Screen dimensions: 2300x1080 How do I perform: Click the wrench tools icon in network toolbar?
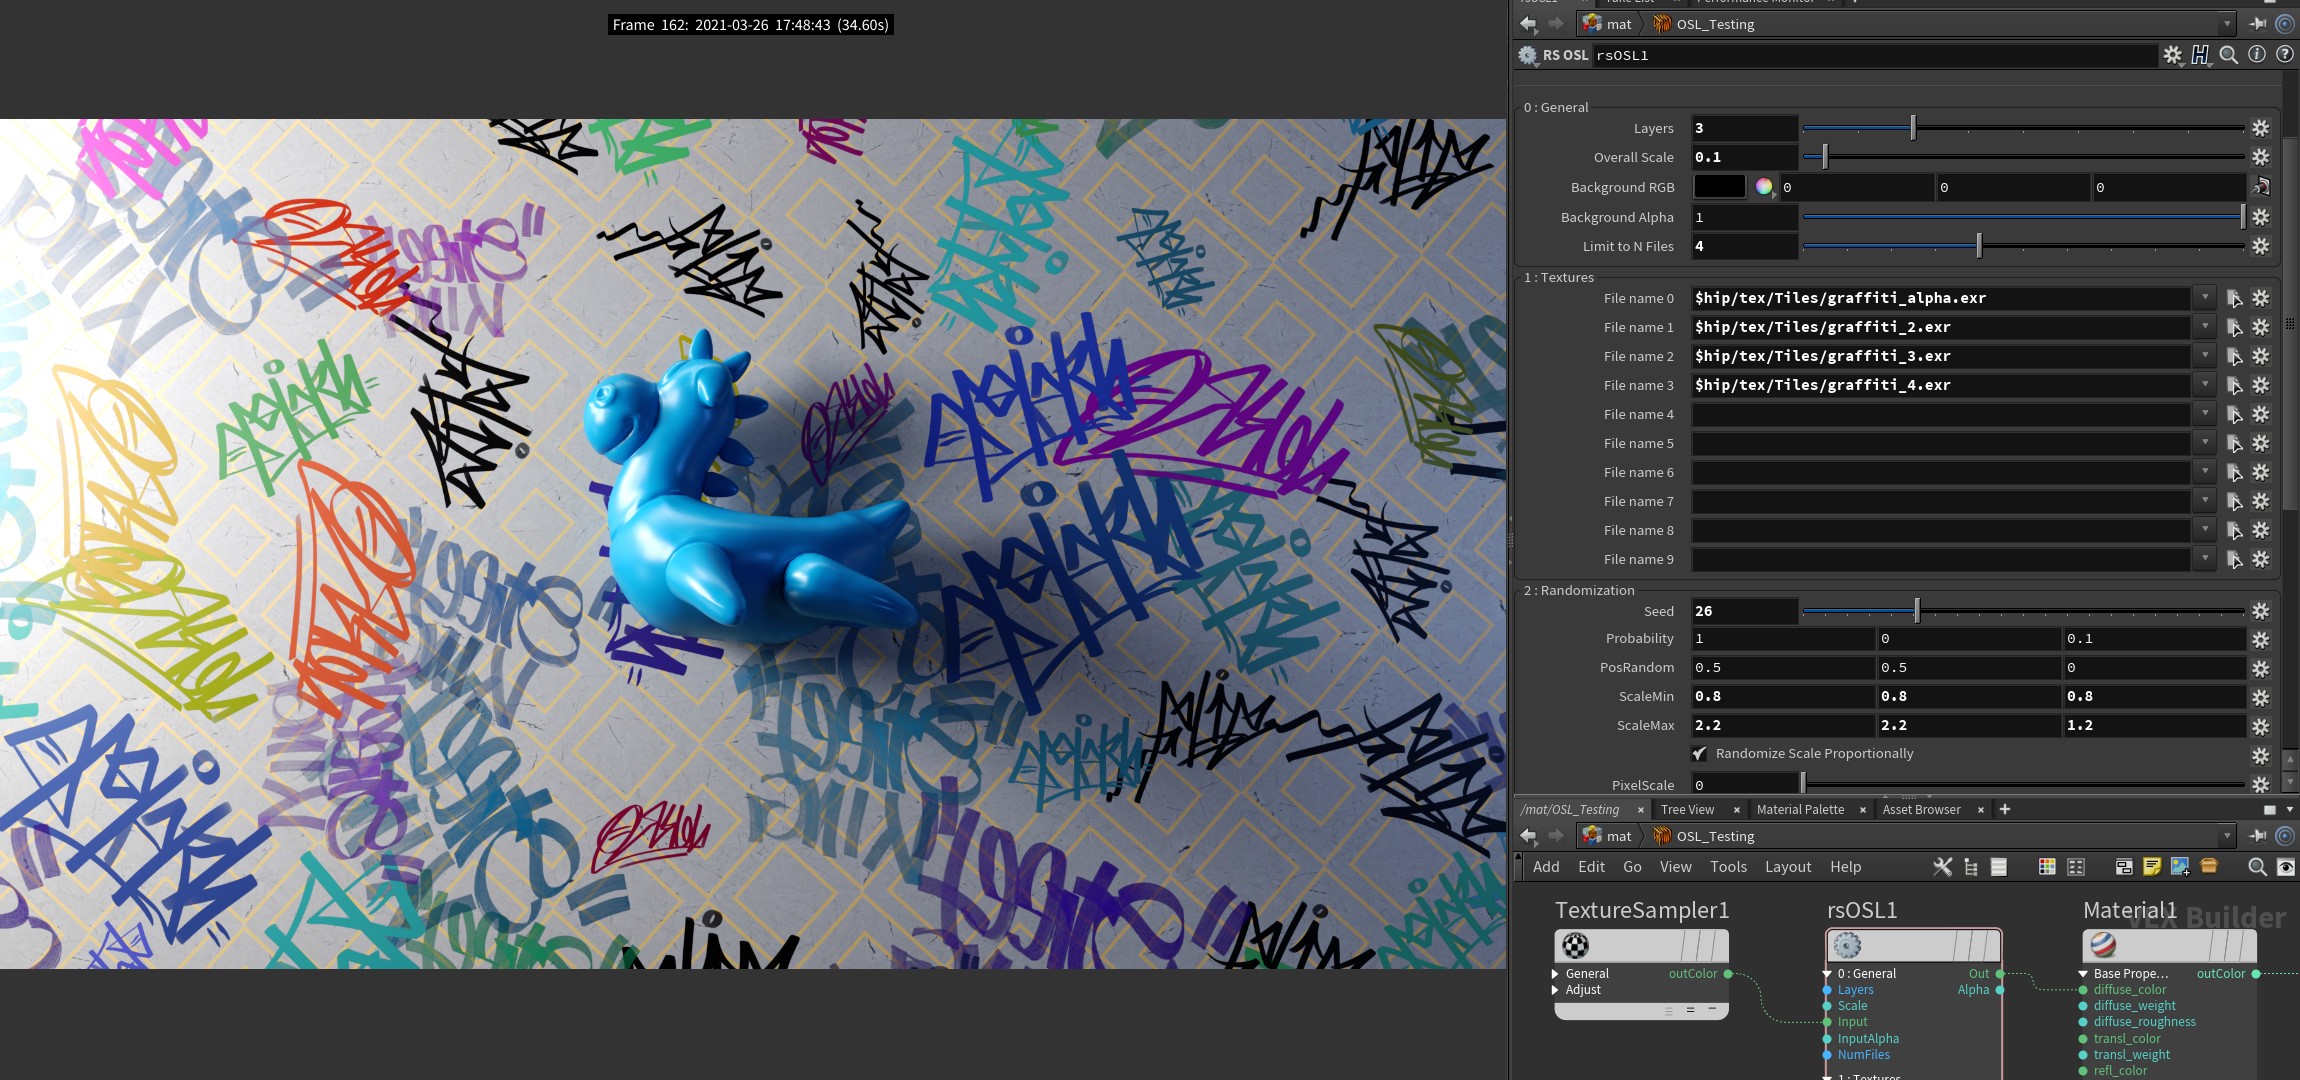(1942, 867)
